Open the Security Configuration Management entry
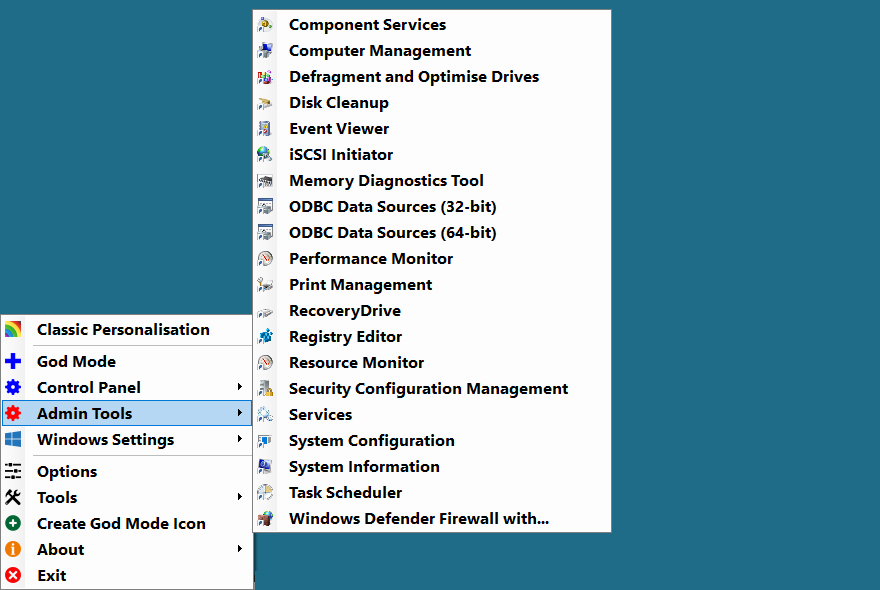This screenshot has width=880, height=590. [432, 388]
